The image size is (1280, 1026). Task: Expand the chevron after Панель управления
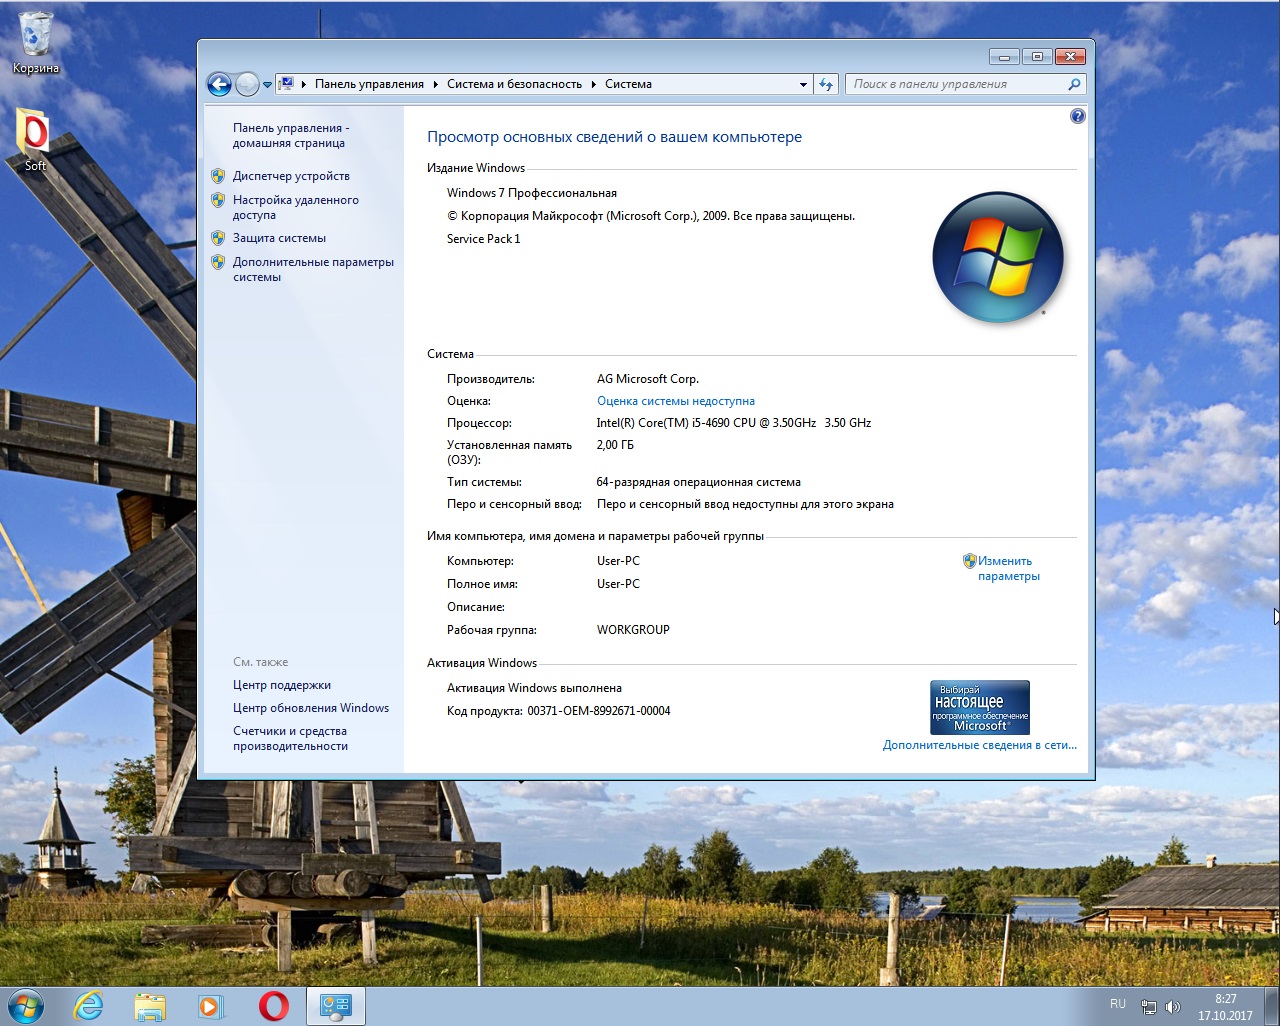(436, 85)
